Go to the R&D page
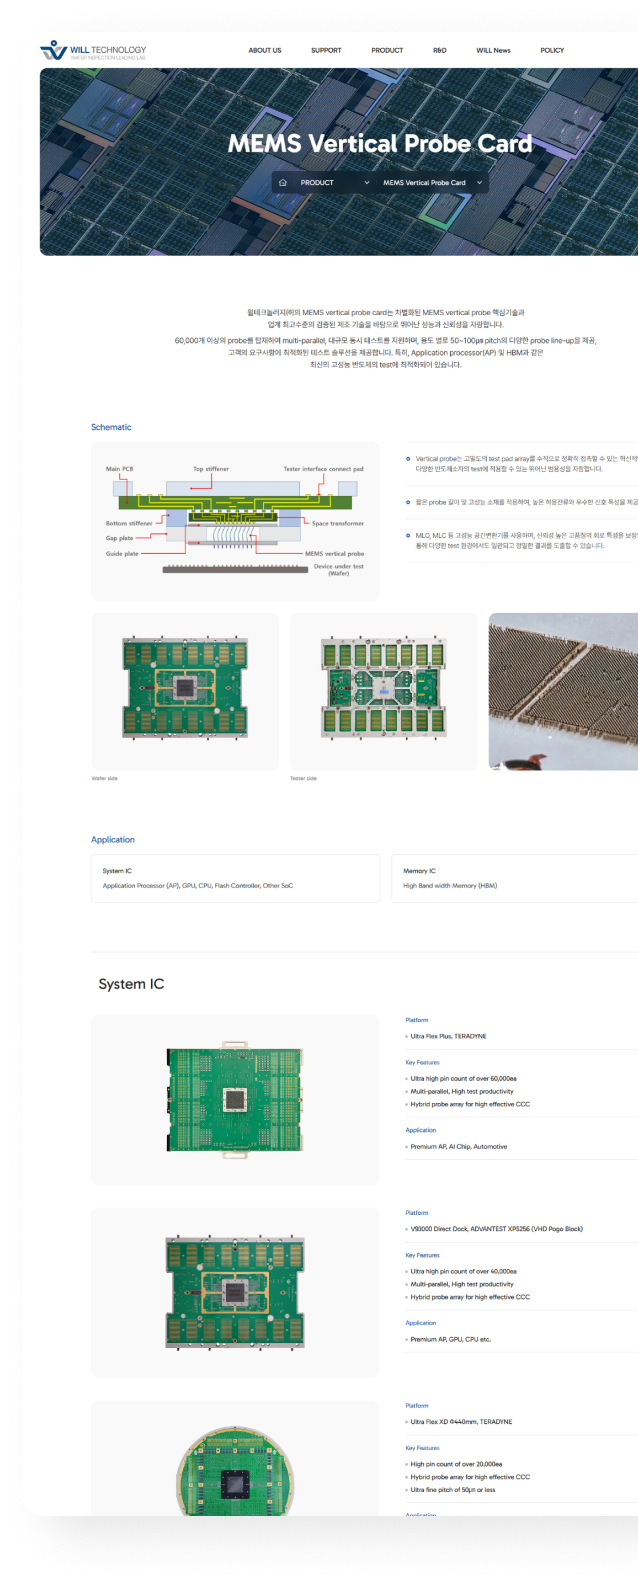The width and height of the screenshot is (638, 1584). [440, 50]
